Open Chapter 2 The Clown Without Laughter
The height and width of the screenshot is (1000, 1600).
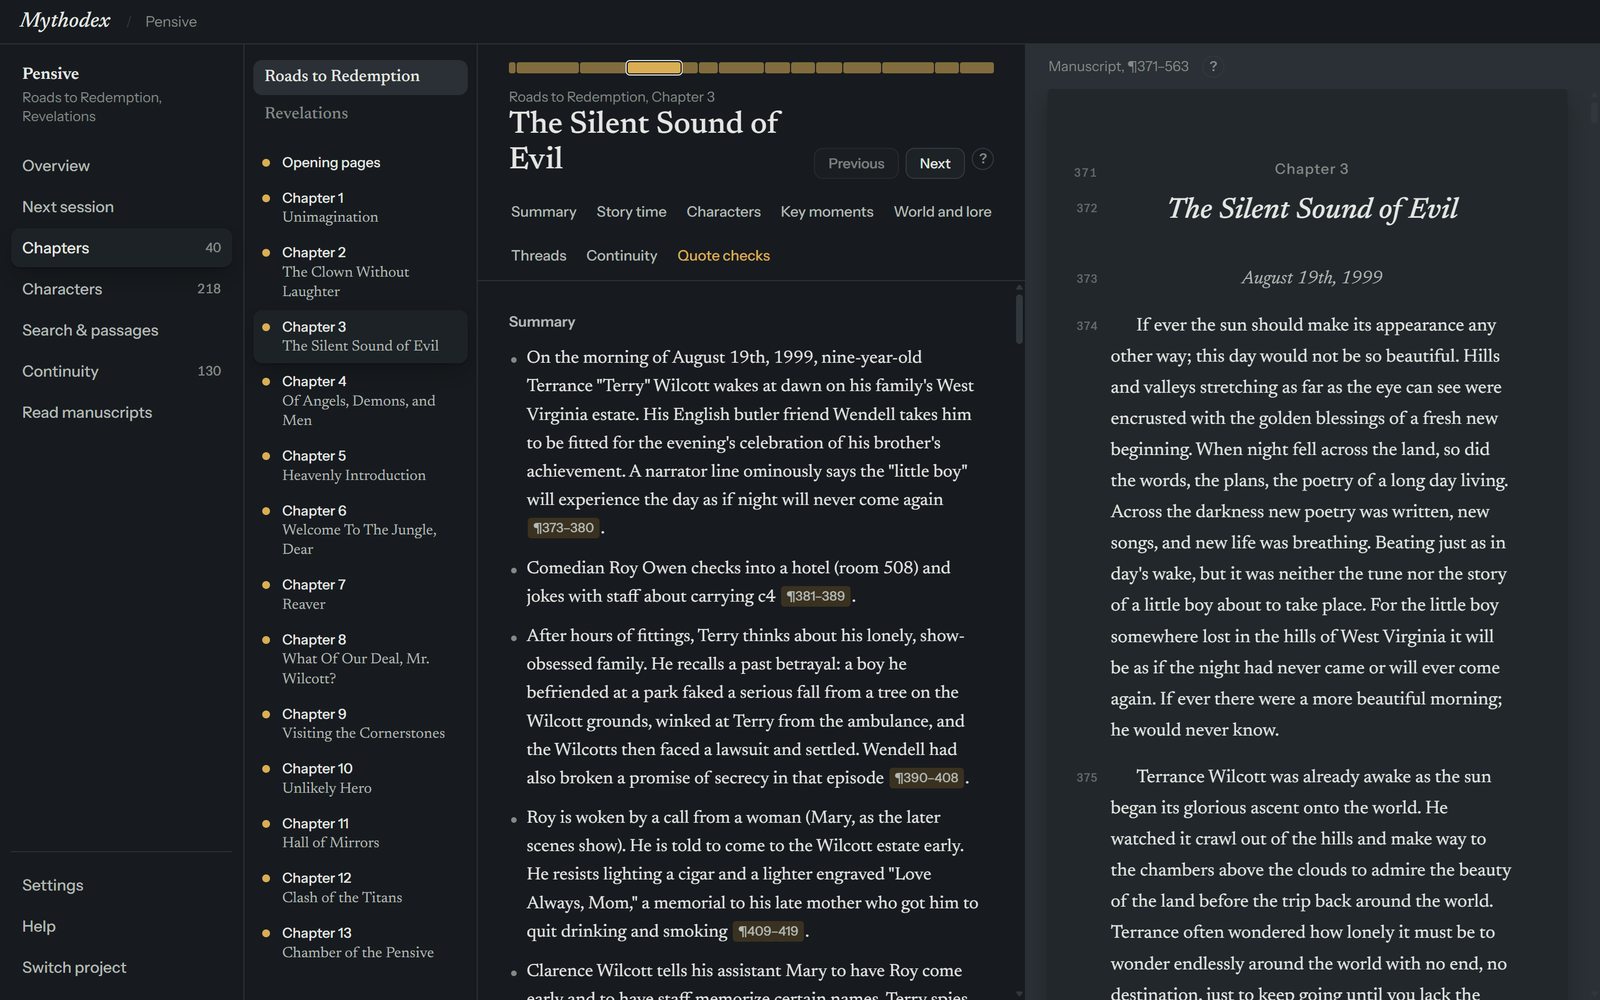pyautogui.click(x=360, y=272)
